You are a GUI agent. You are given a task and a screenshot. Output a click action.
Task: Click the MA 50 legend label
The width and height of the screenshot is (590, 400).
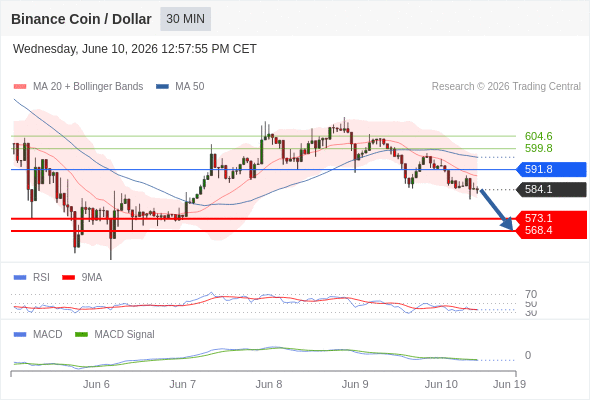click(x=190, y=87)
